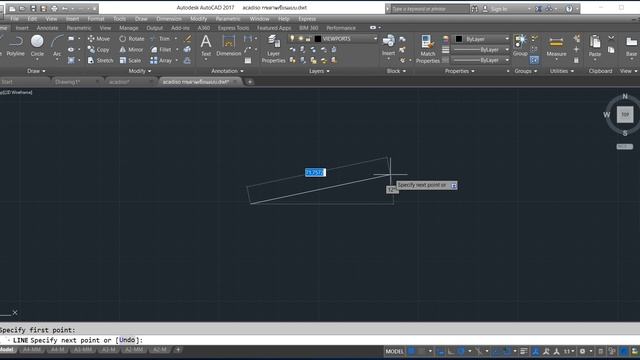Click the Help question mark icon
Image resolution: width=640 pixels, height=360 pixels.
[x=569, y=9]
